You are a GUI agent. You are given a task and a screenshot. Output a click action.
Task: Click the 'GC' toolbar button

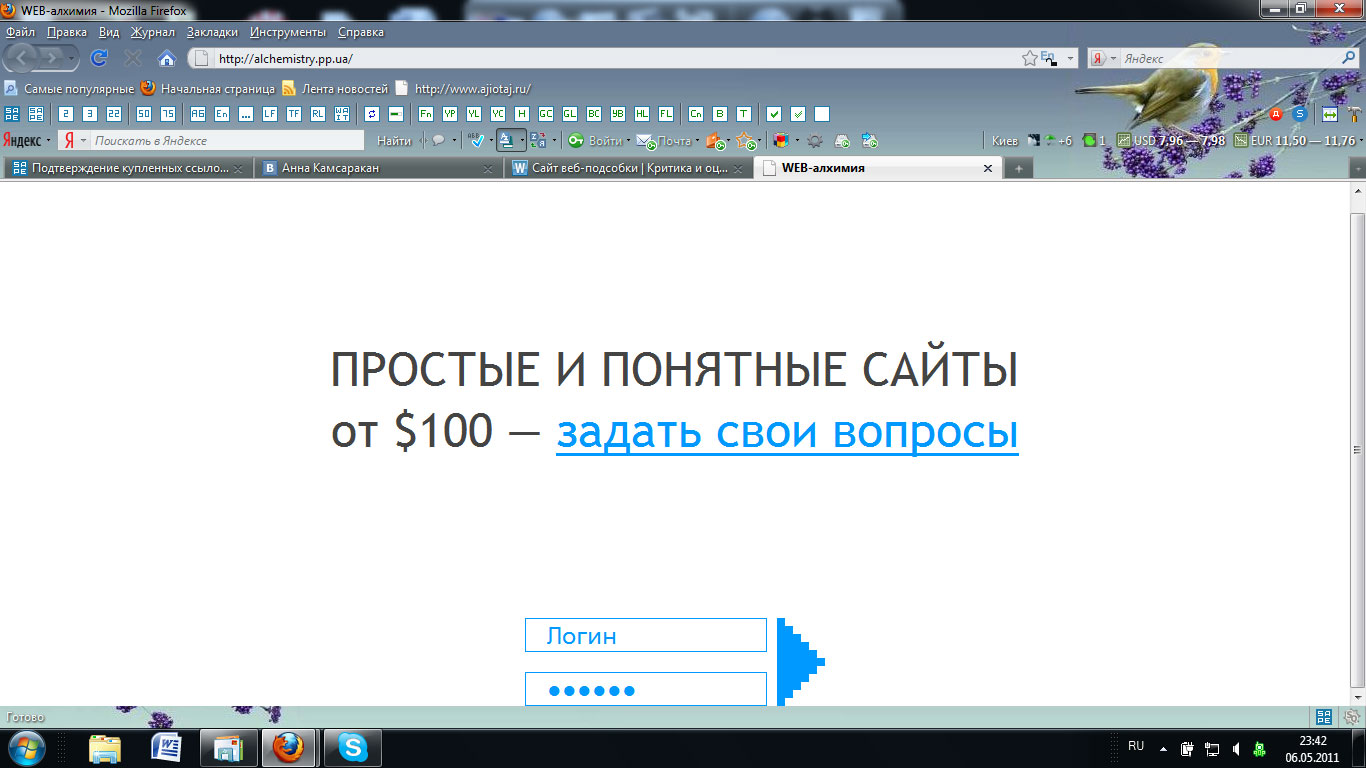point(545,114)
